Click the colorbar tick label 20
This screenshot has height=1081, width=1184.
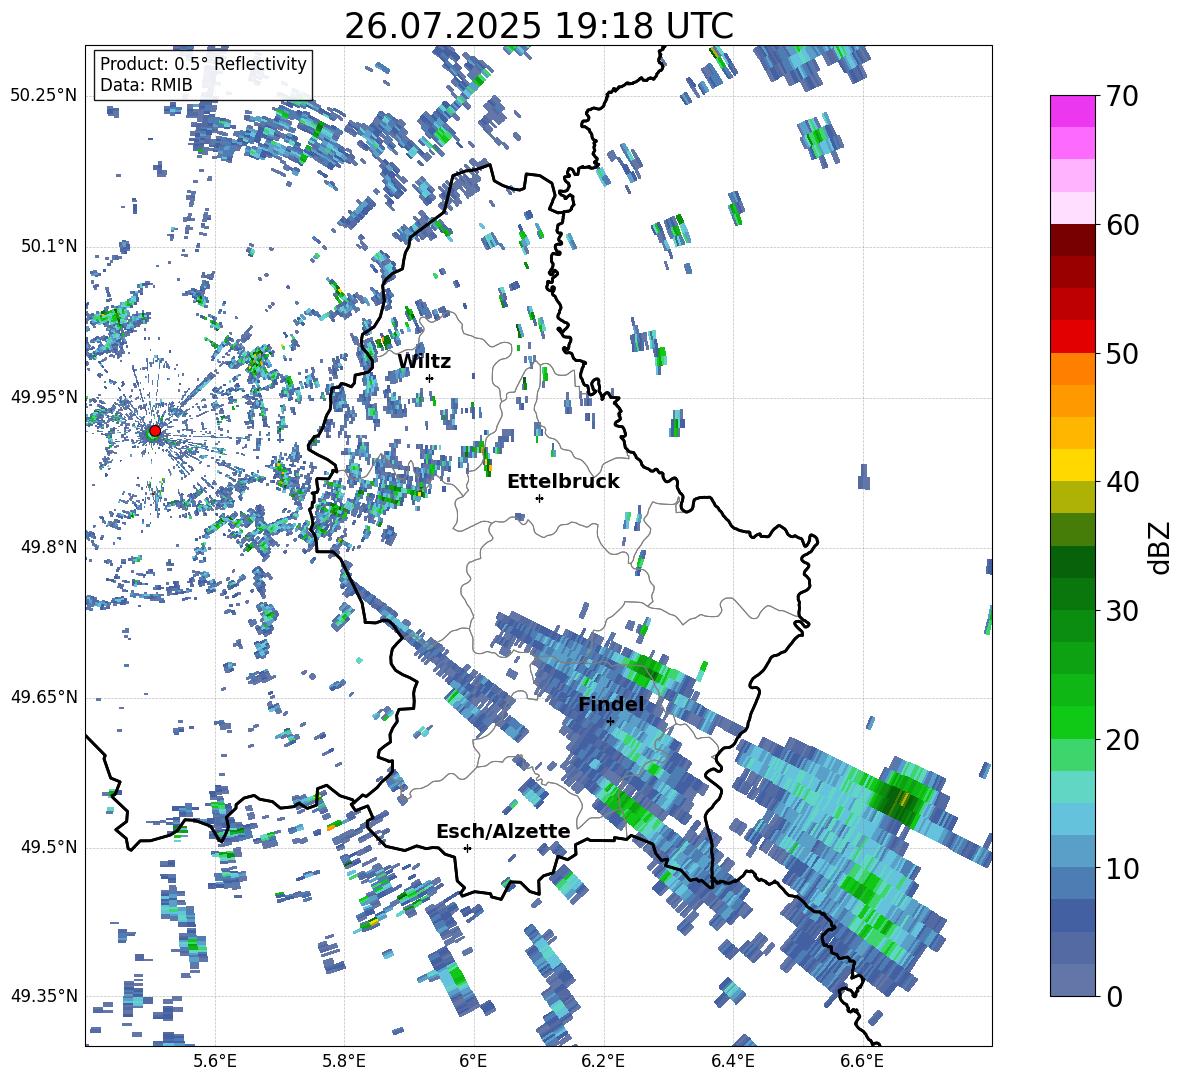pyautogui.click(x=1122, y=740)
